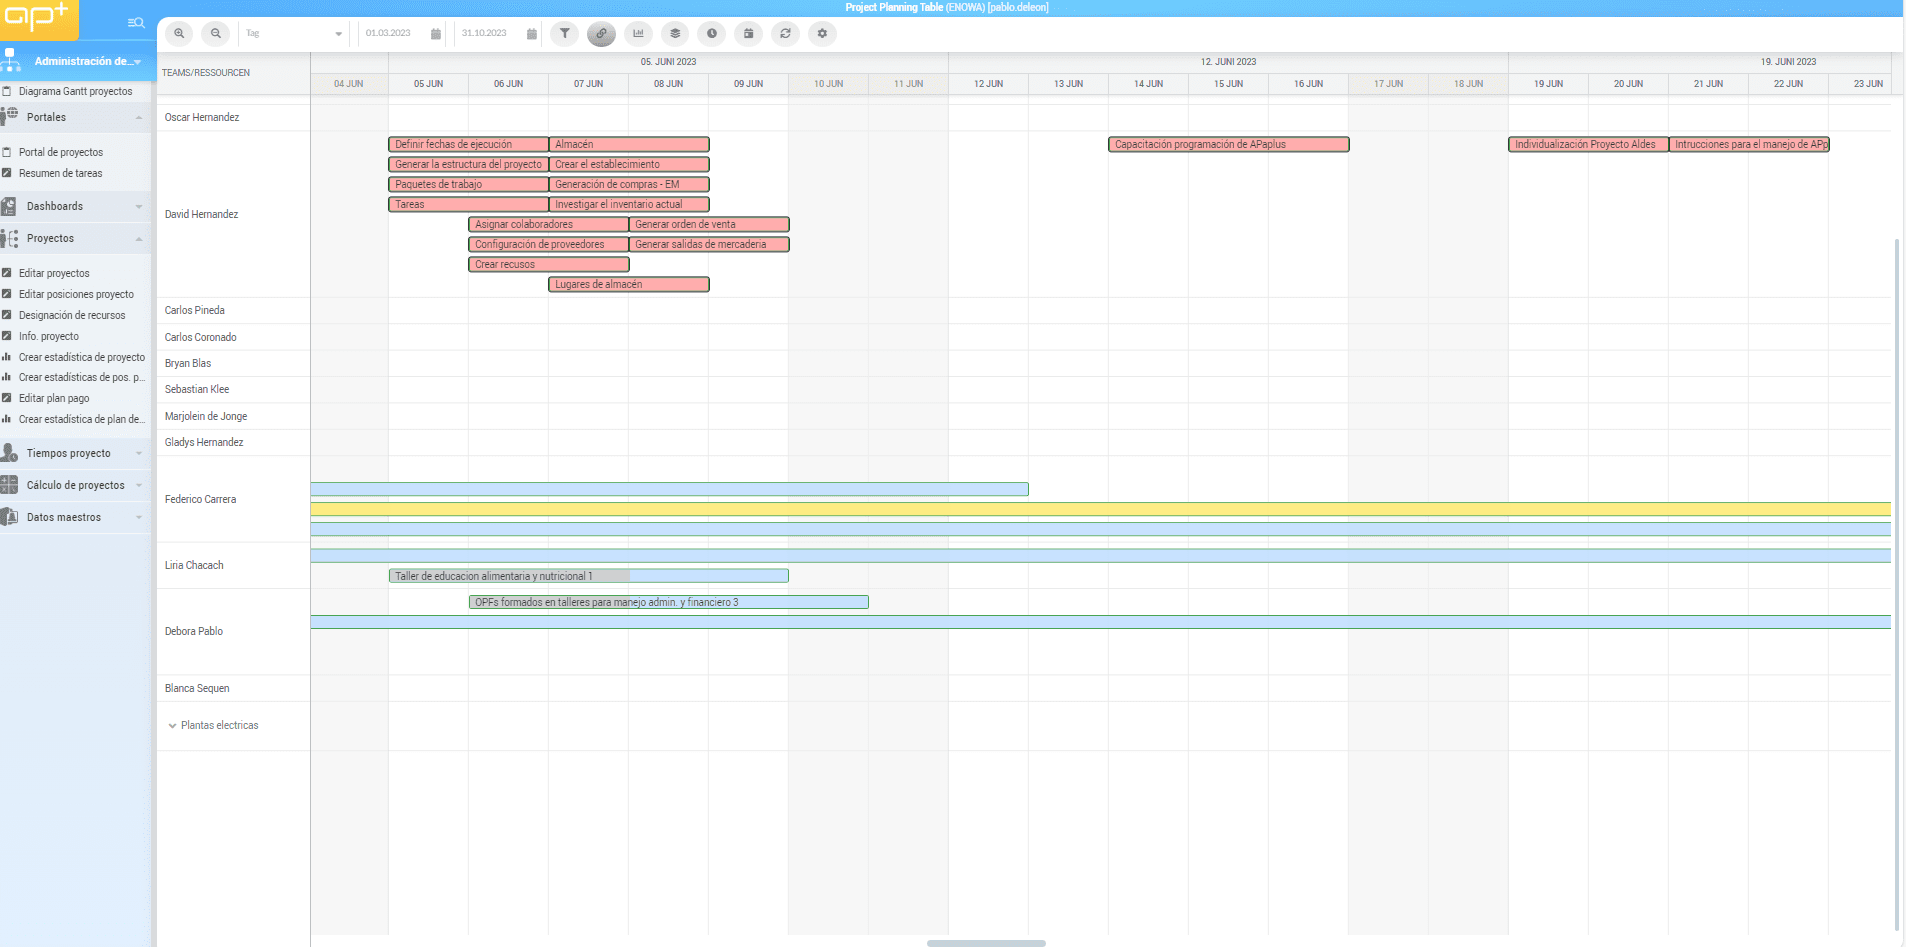This screenshot has width=1906, height=947.
Task: Open the Editar proyectos link
Action: [x=54, y=274]
